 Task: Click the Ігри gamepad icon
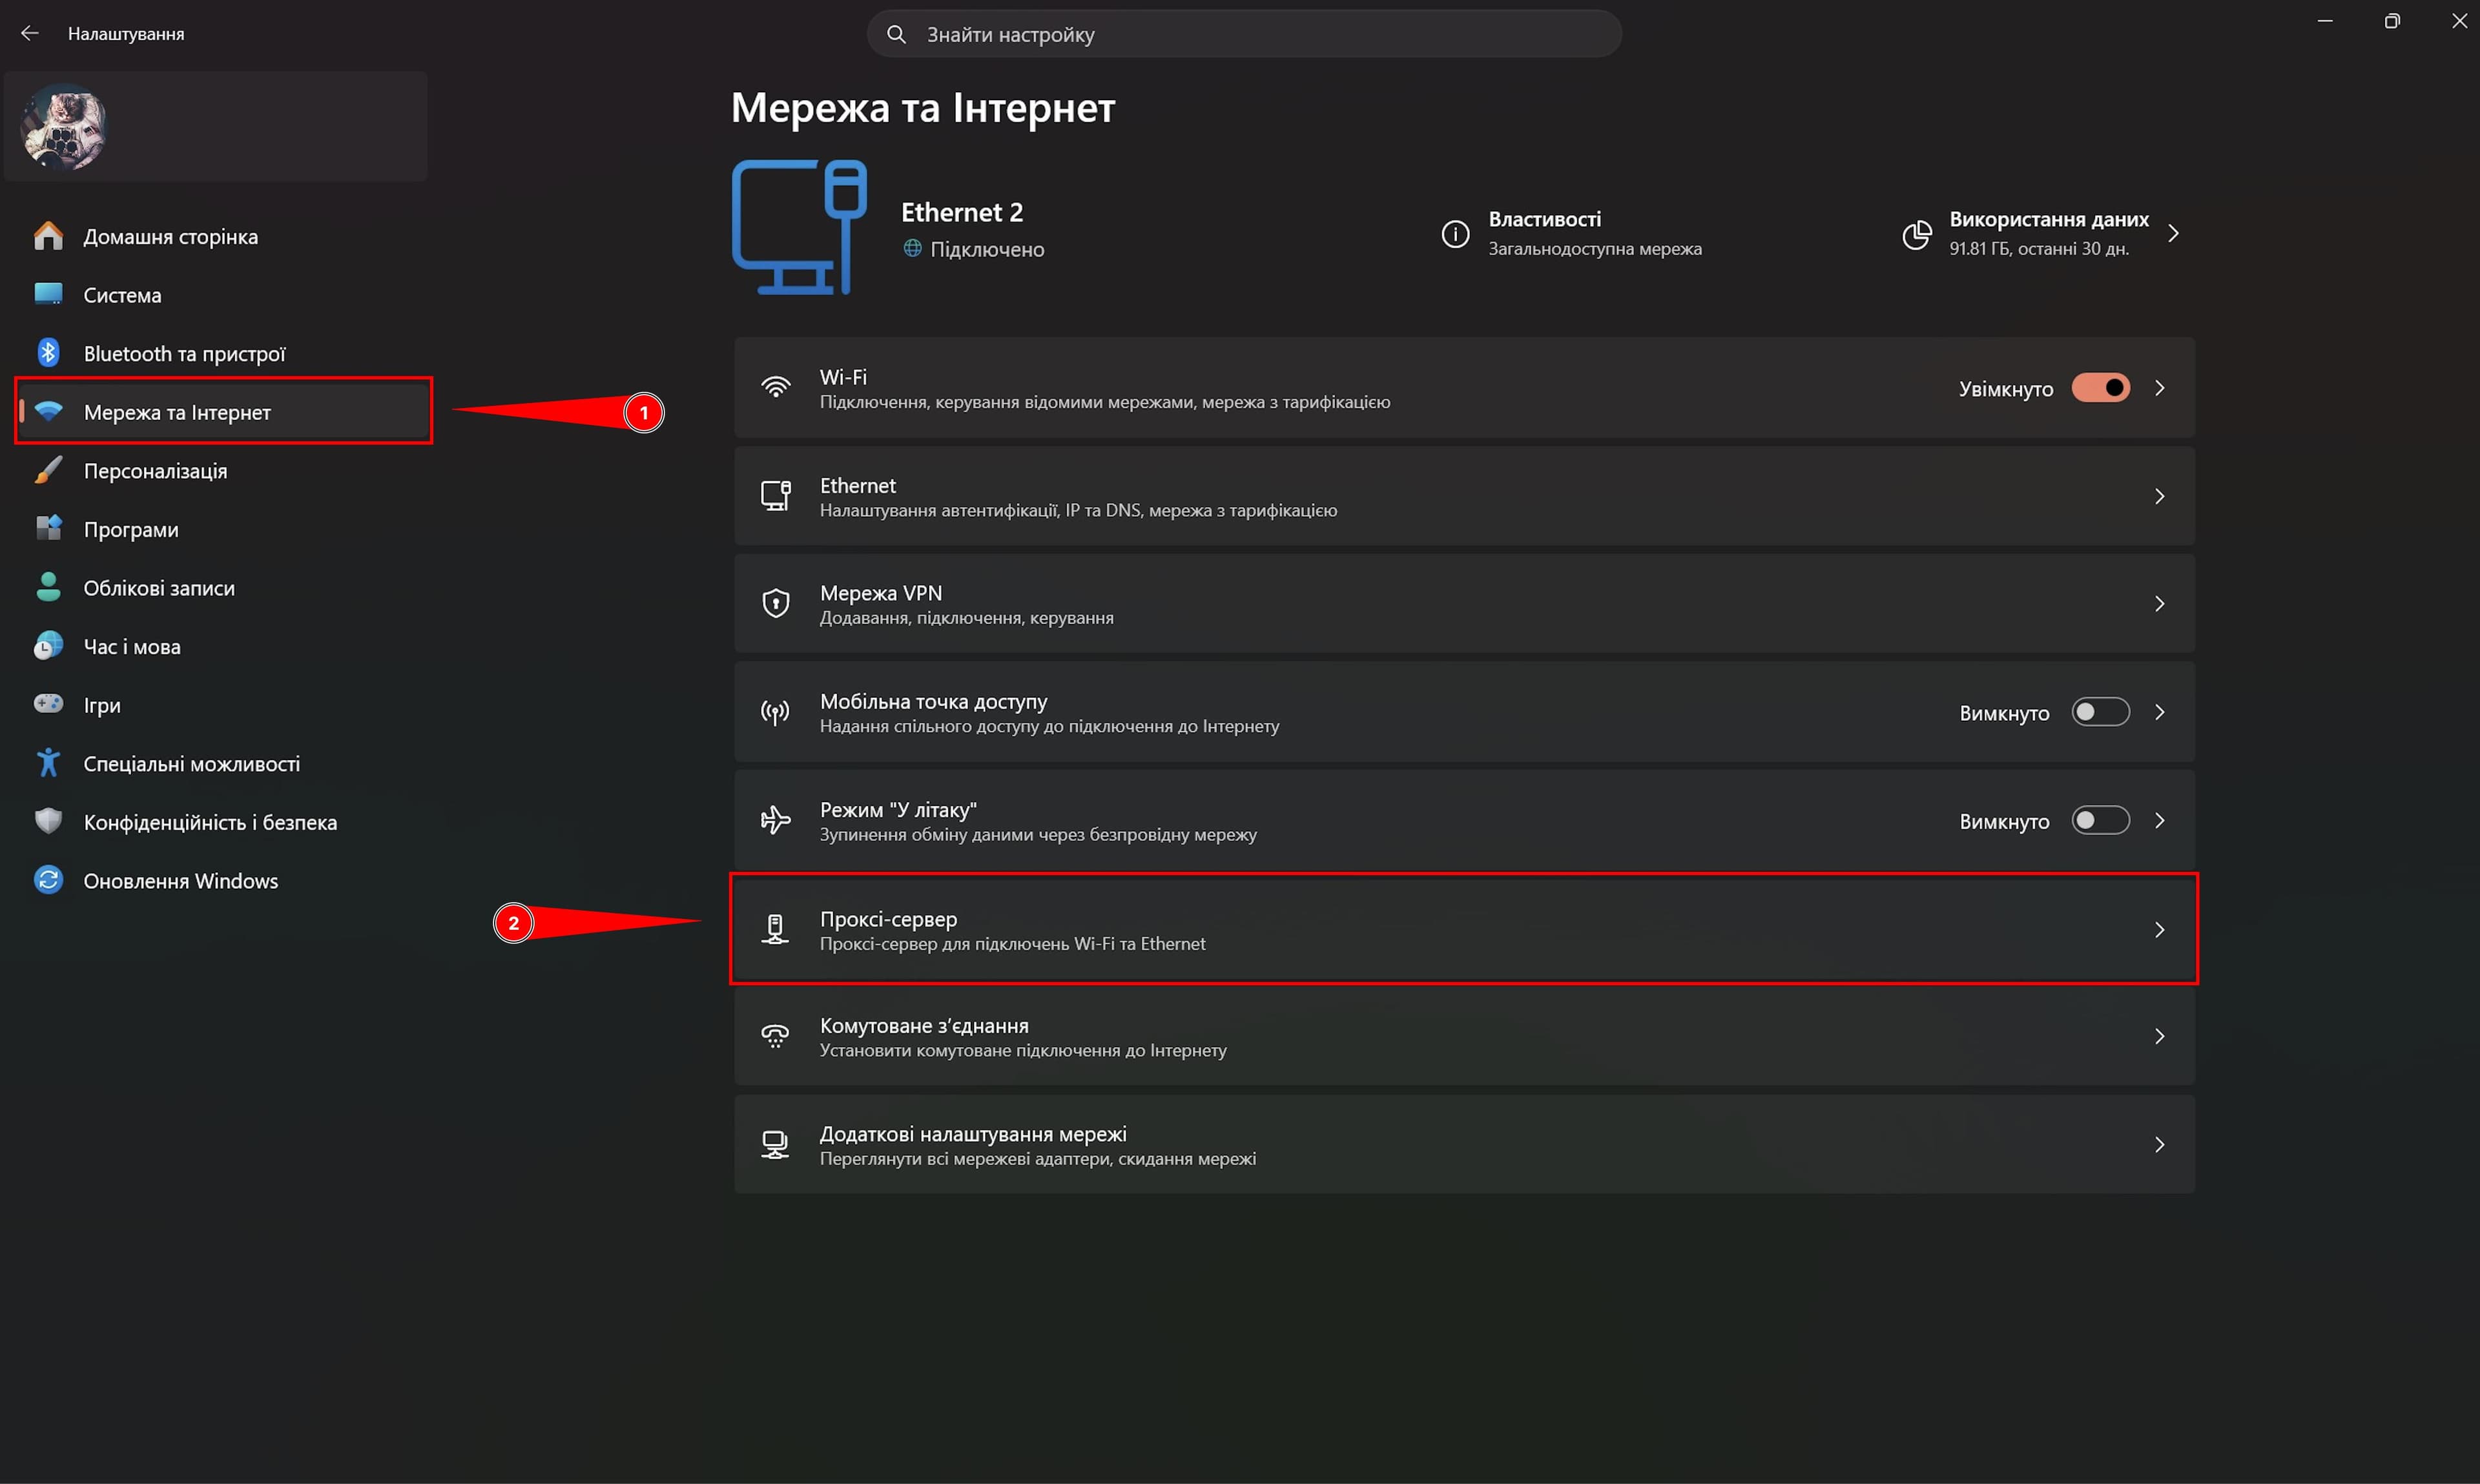[x=48, y=704]
